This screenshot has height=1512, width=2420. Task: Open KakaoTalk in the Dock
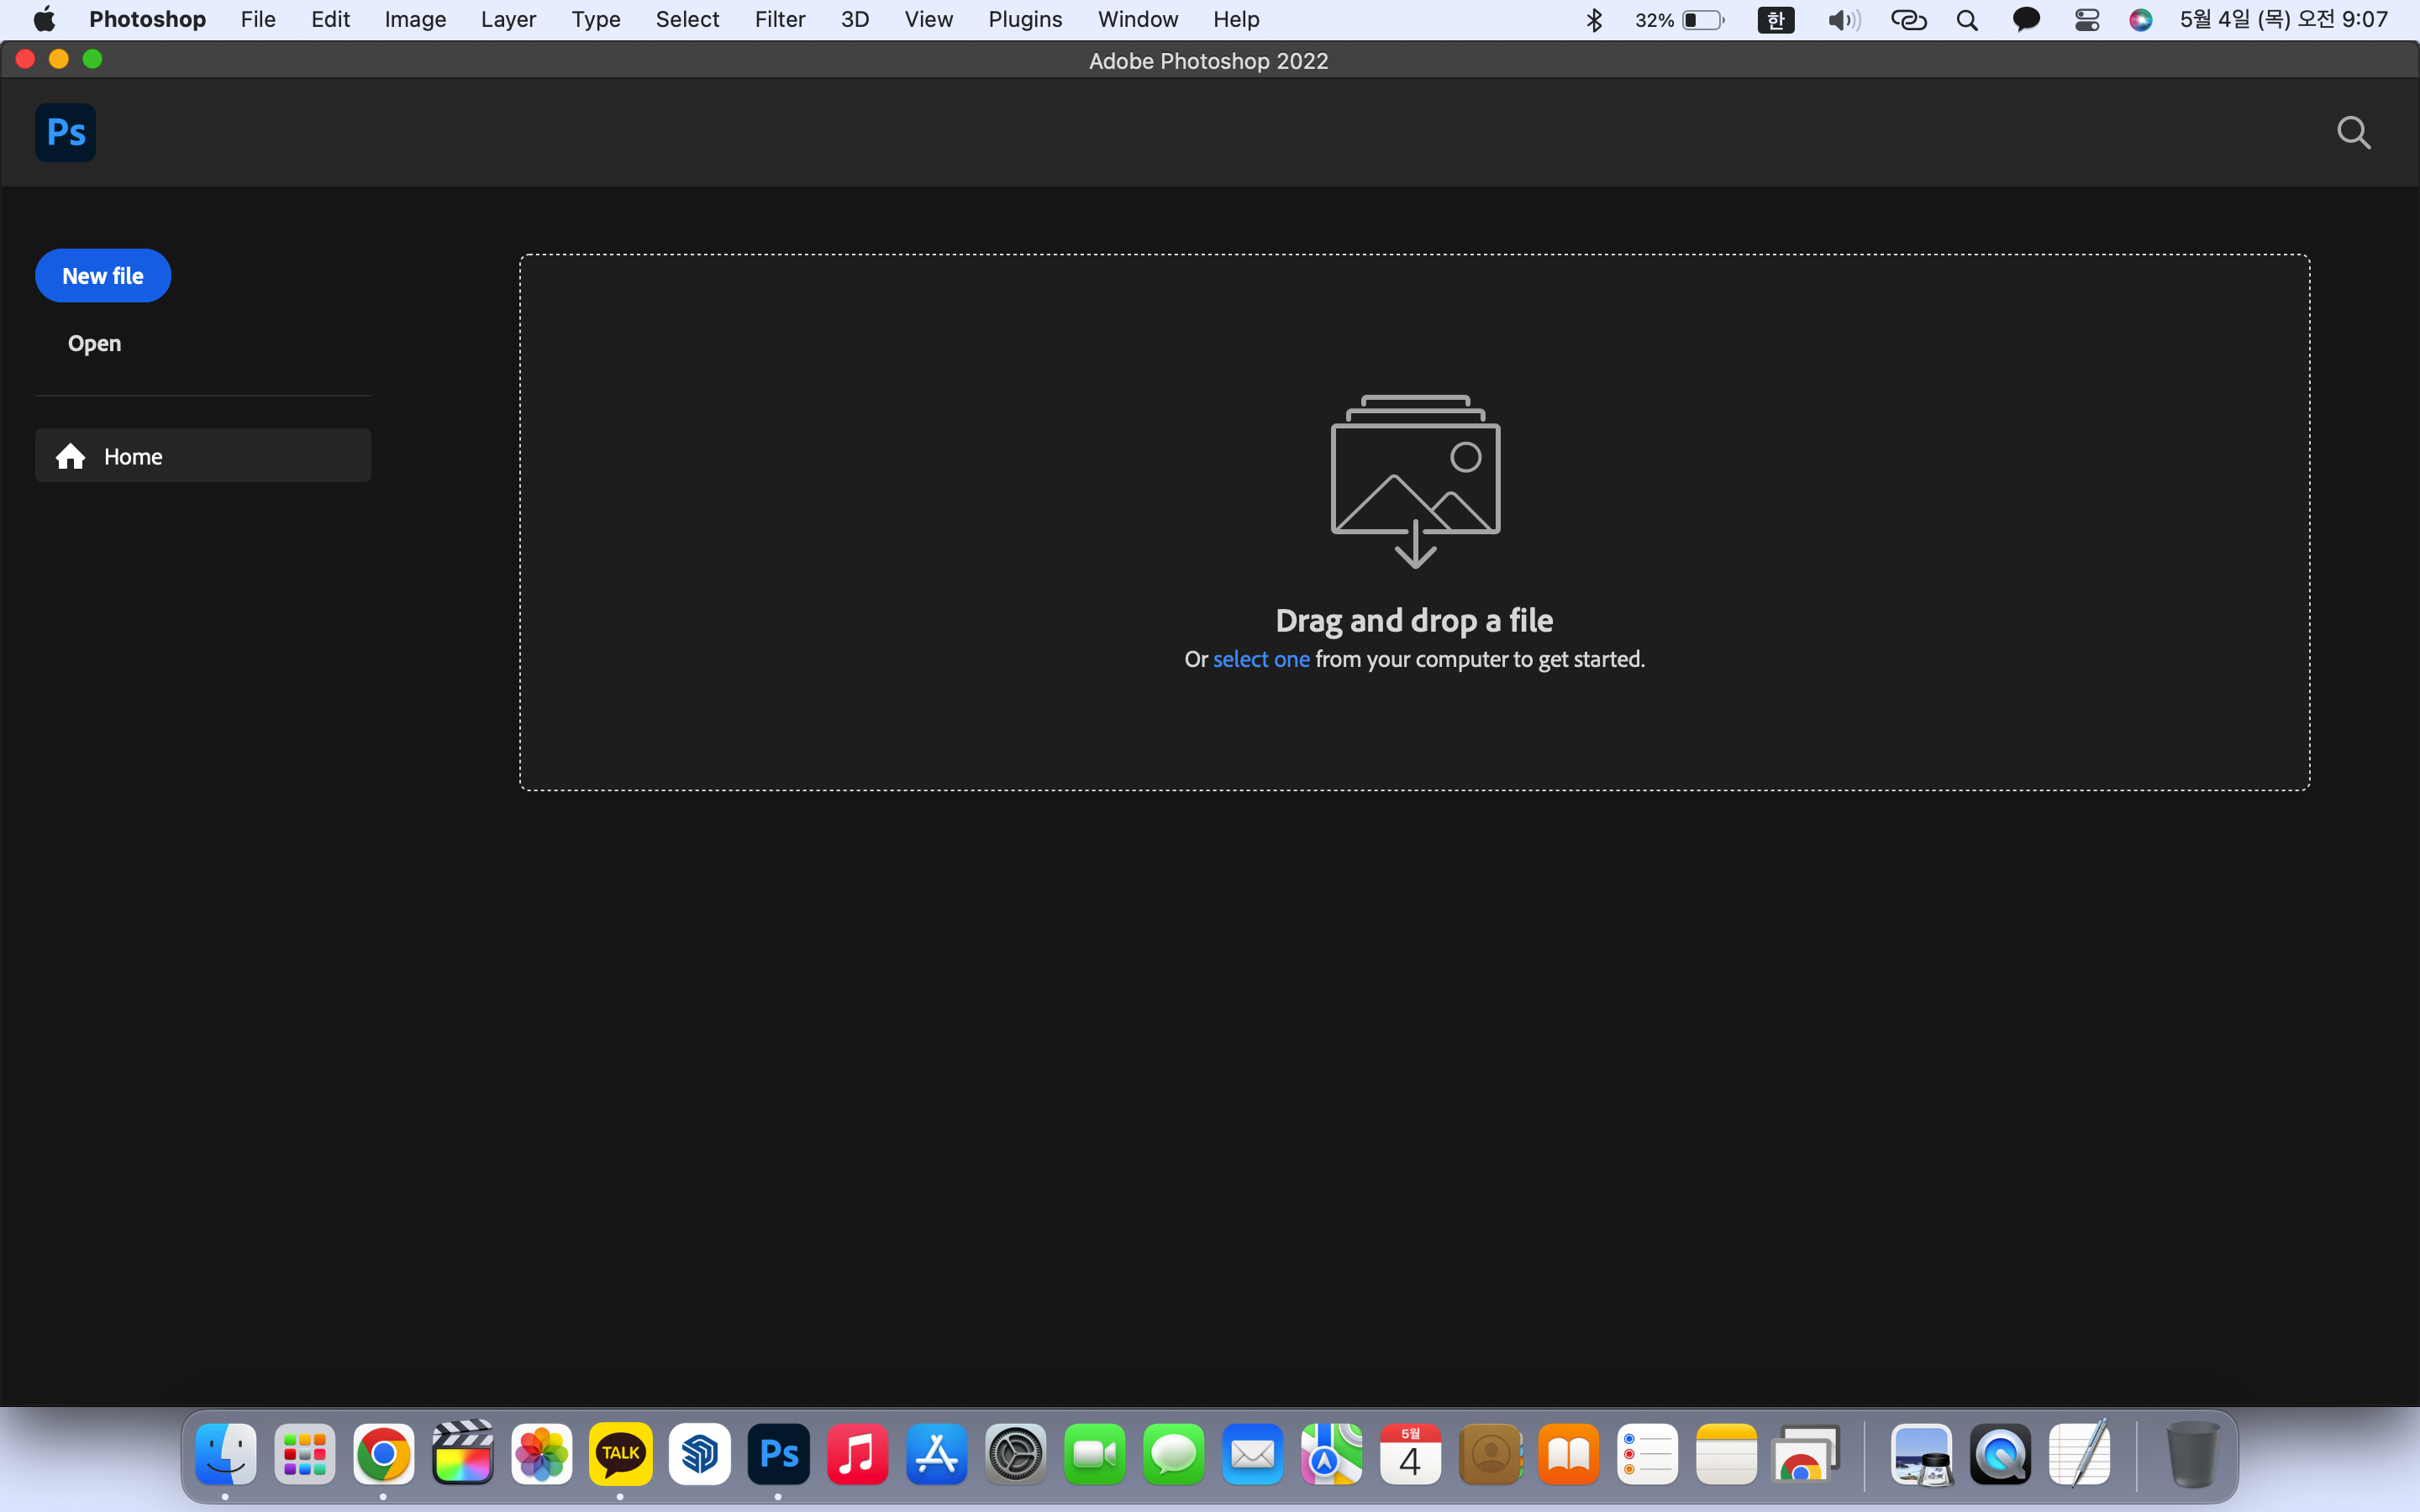pos(620,1454)
